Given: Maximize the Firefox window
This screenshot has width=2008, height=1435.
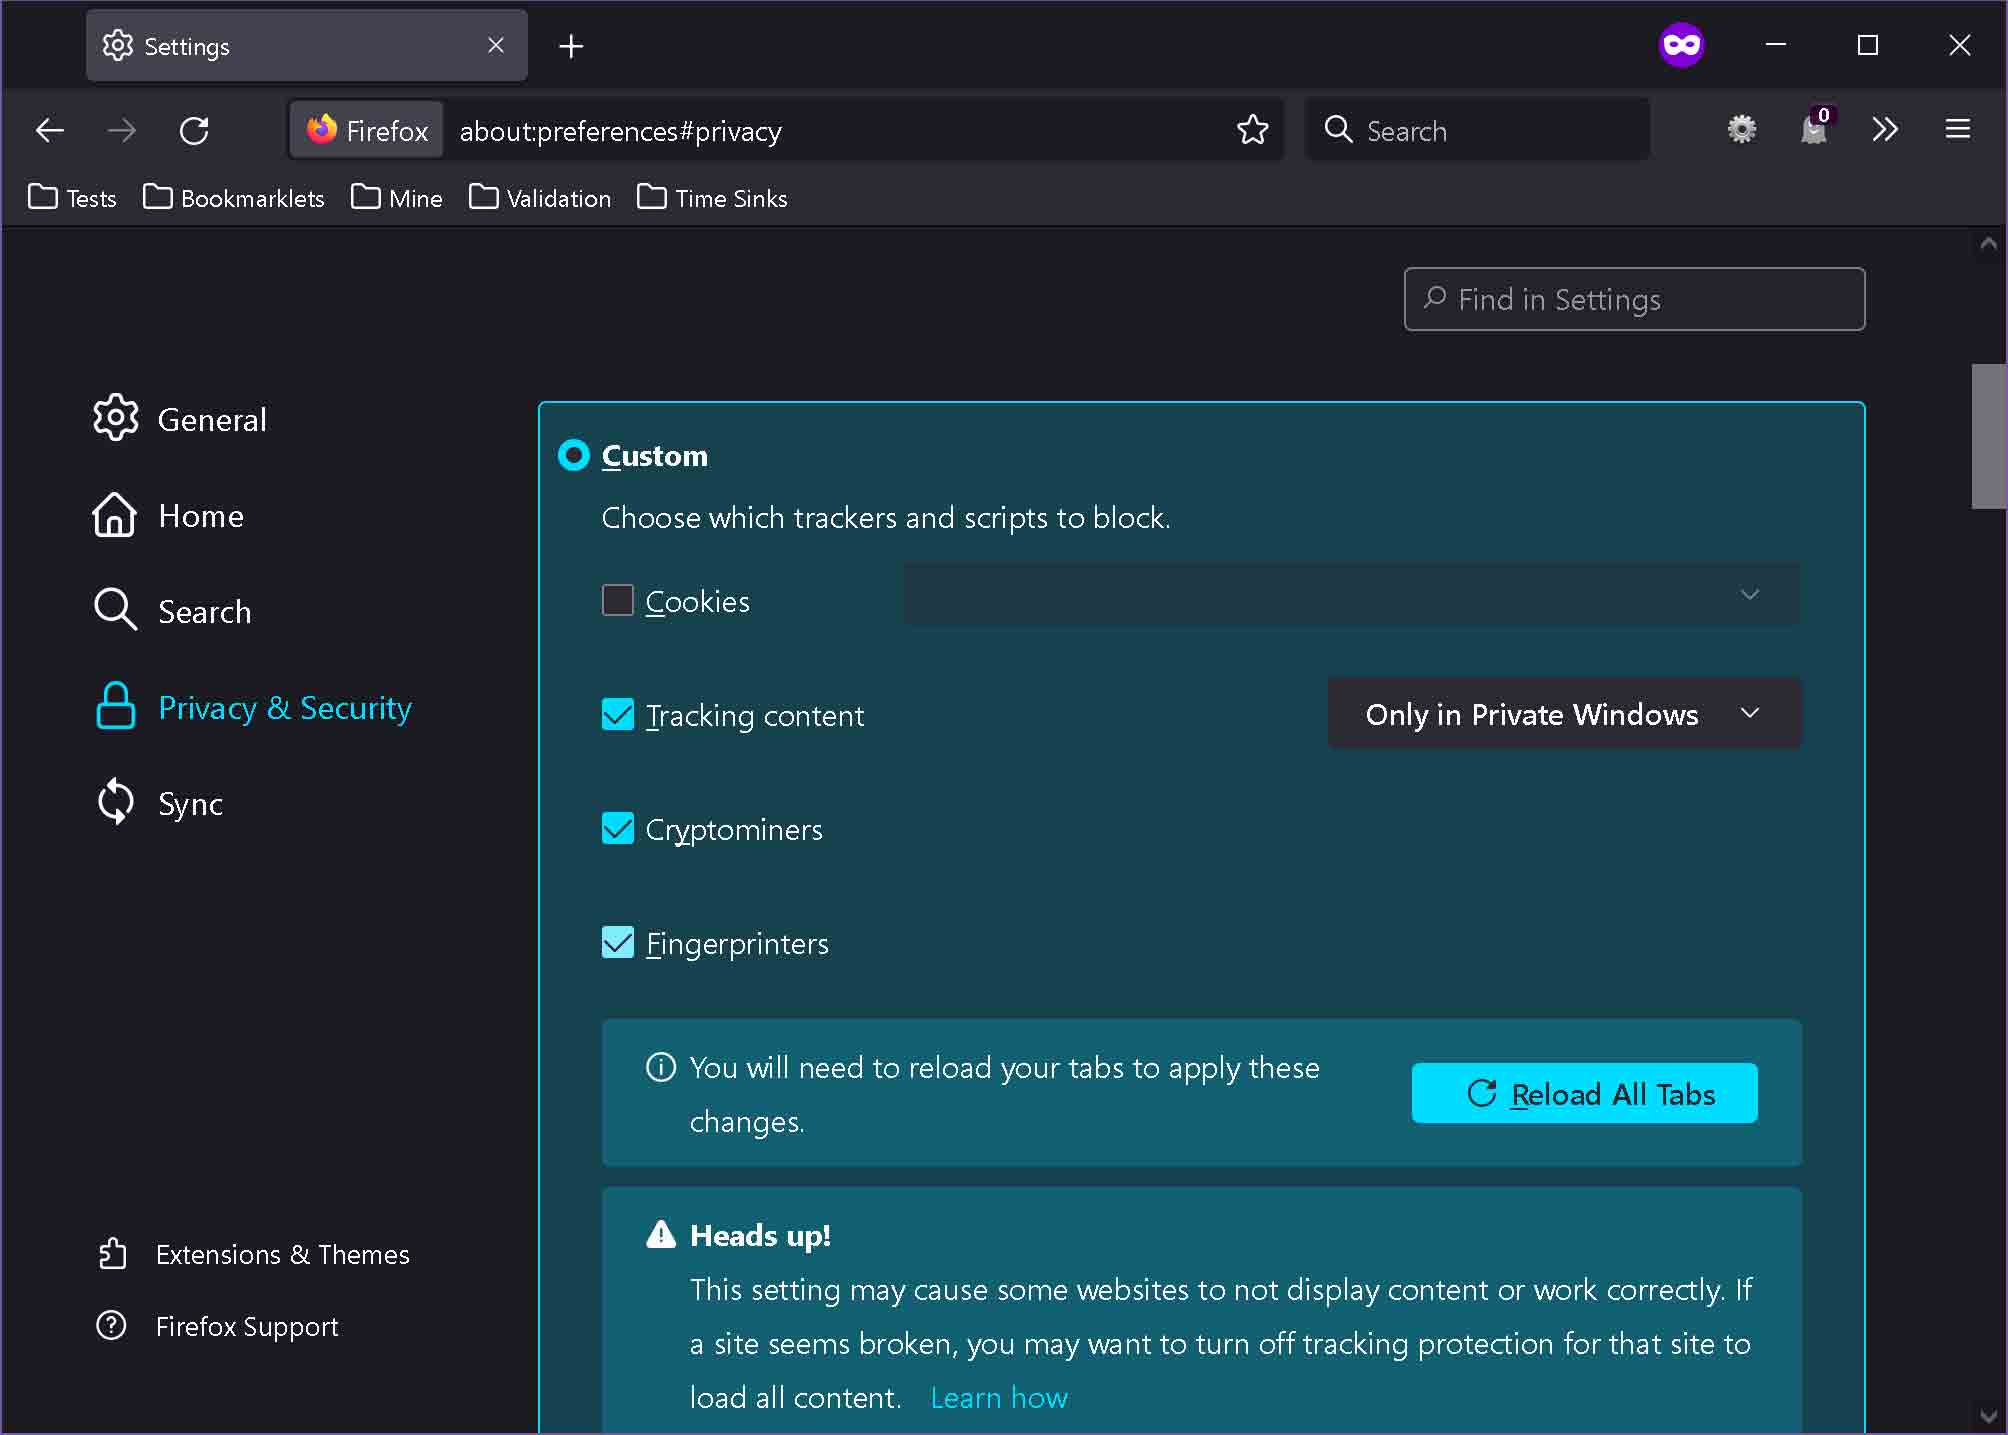Looking at the screenshot, I should point(1868,45).
